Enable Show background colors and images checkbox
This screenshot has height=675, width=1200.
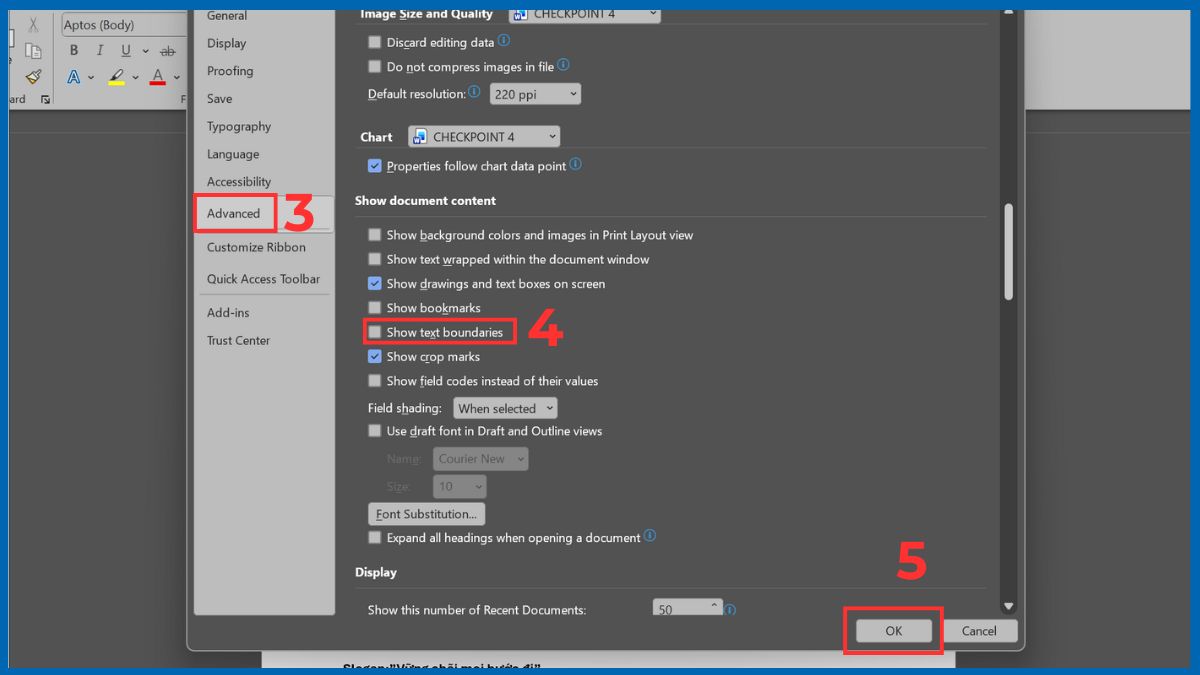tap(375, 235)
